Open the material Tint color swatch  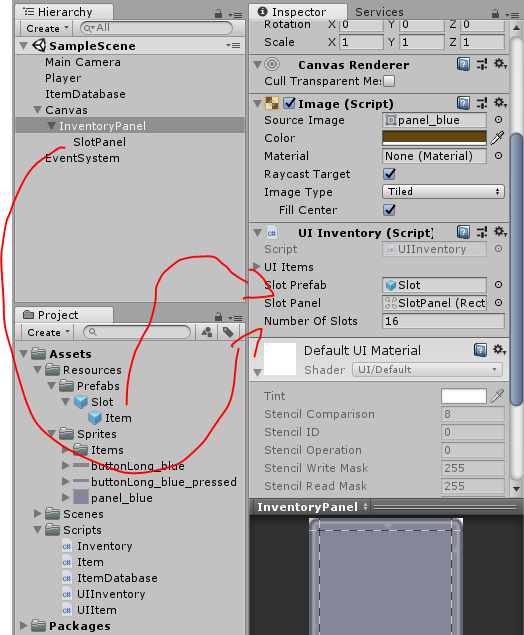pyautogui.click(x=464, y=396)
